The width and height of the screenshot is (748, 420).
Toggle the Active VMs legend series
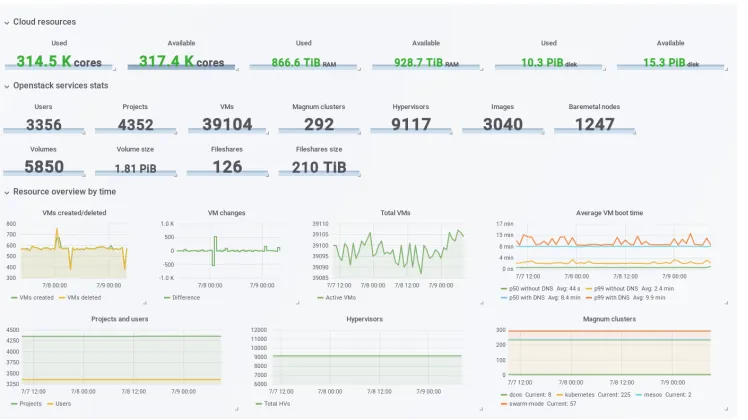(341, 297)
